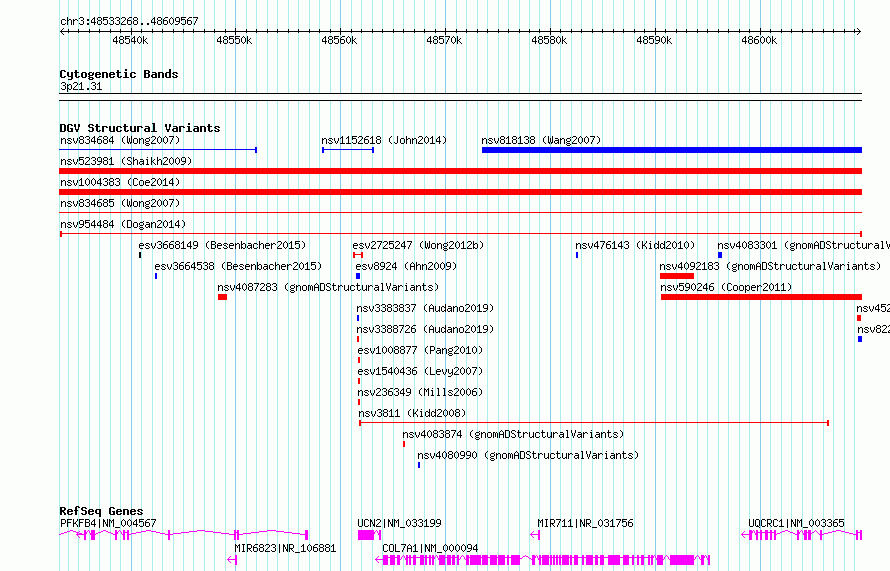890x571 pixels.
Task: Click the thick red bar of nsv1004383
Action: coord(460,192)
